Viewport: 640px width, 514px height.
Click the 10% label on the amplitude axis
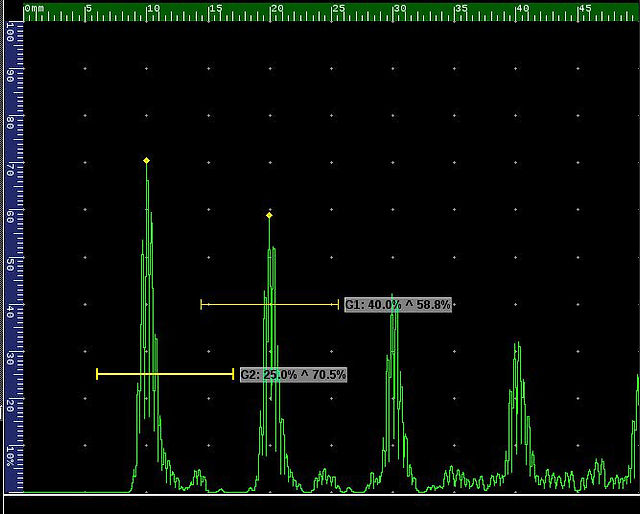10,456
